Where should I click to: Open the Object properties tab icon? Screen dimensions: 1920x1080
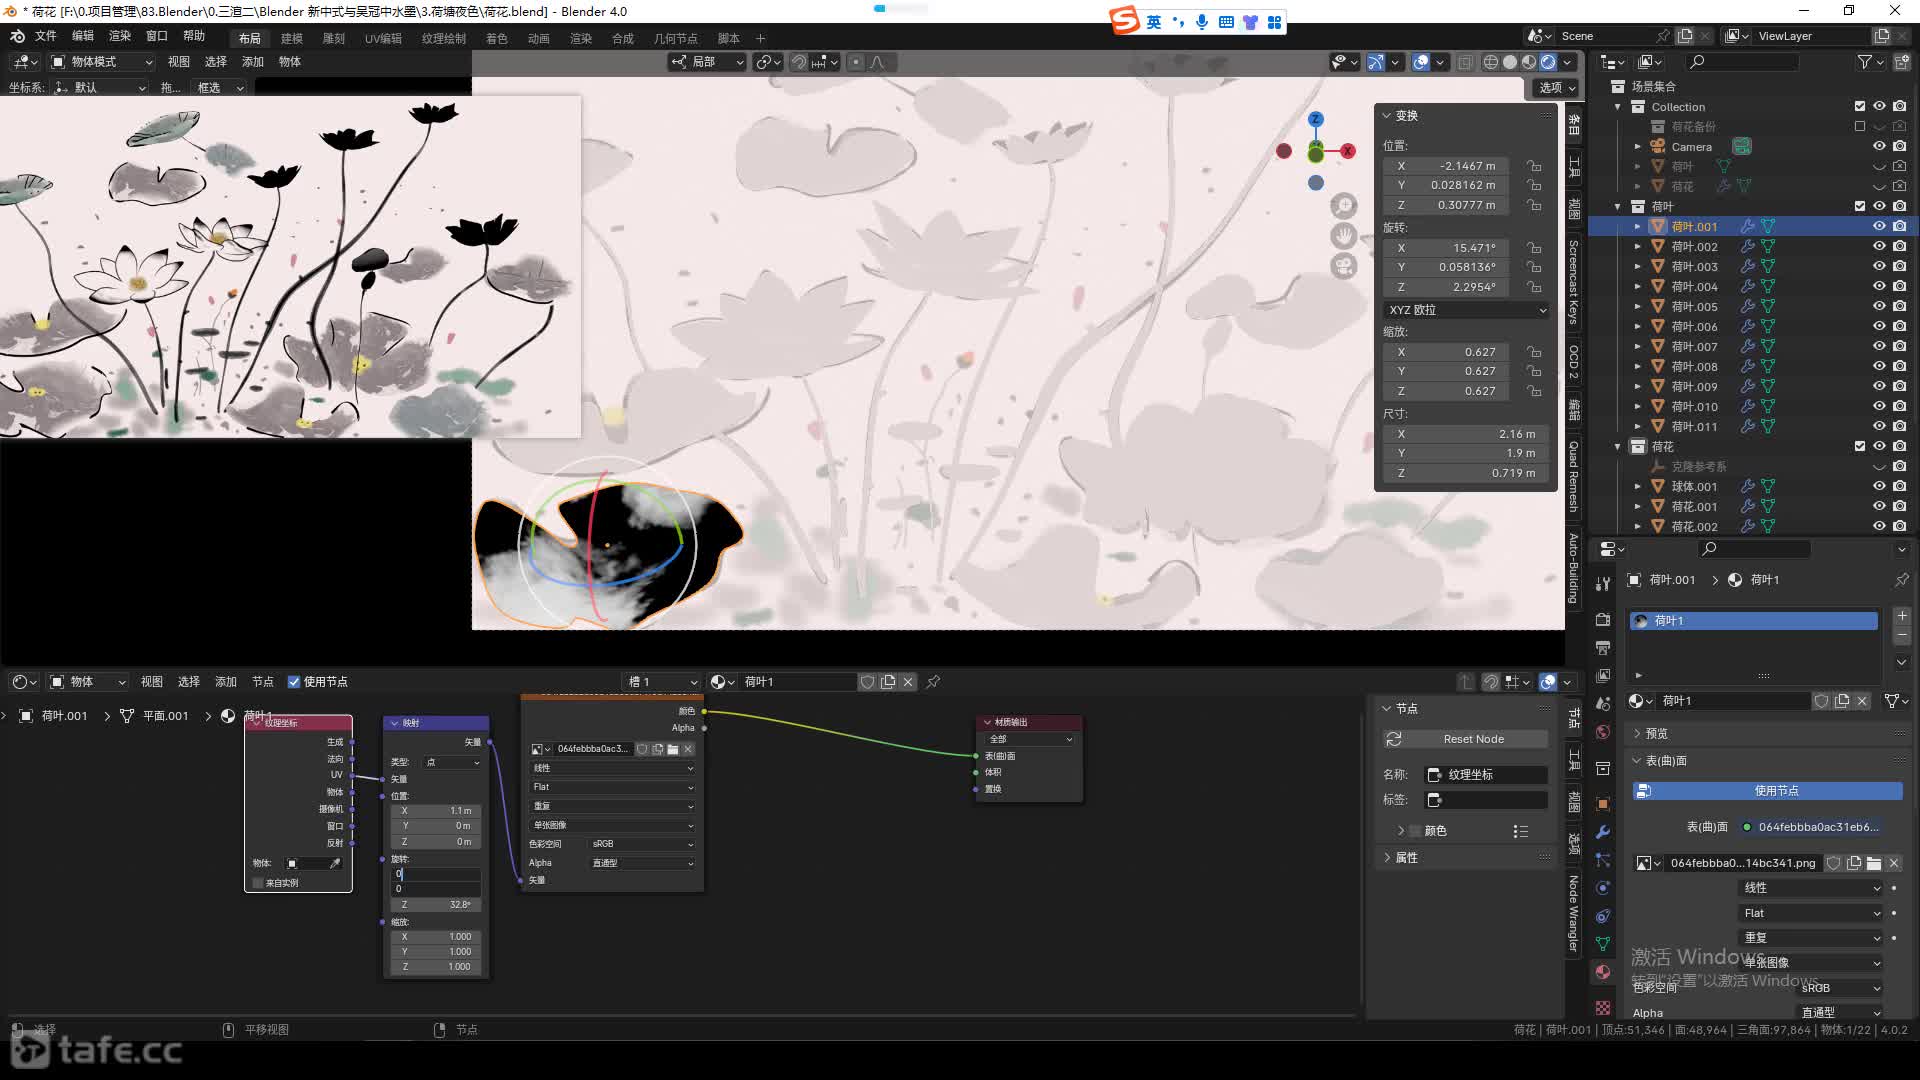1603,804
